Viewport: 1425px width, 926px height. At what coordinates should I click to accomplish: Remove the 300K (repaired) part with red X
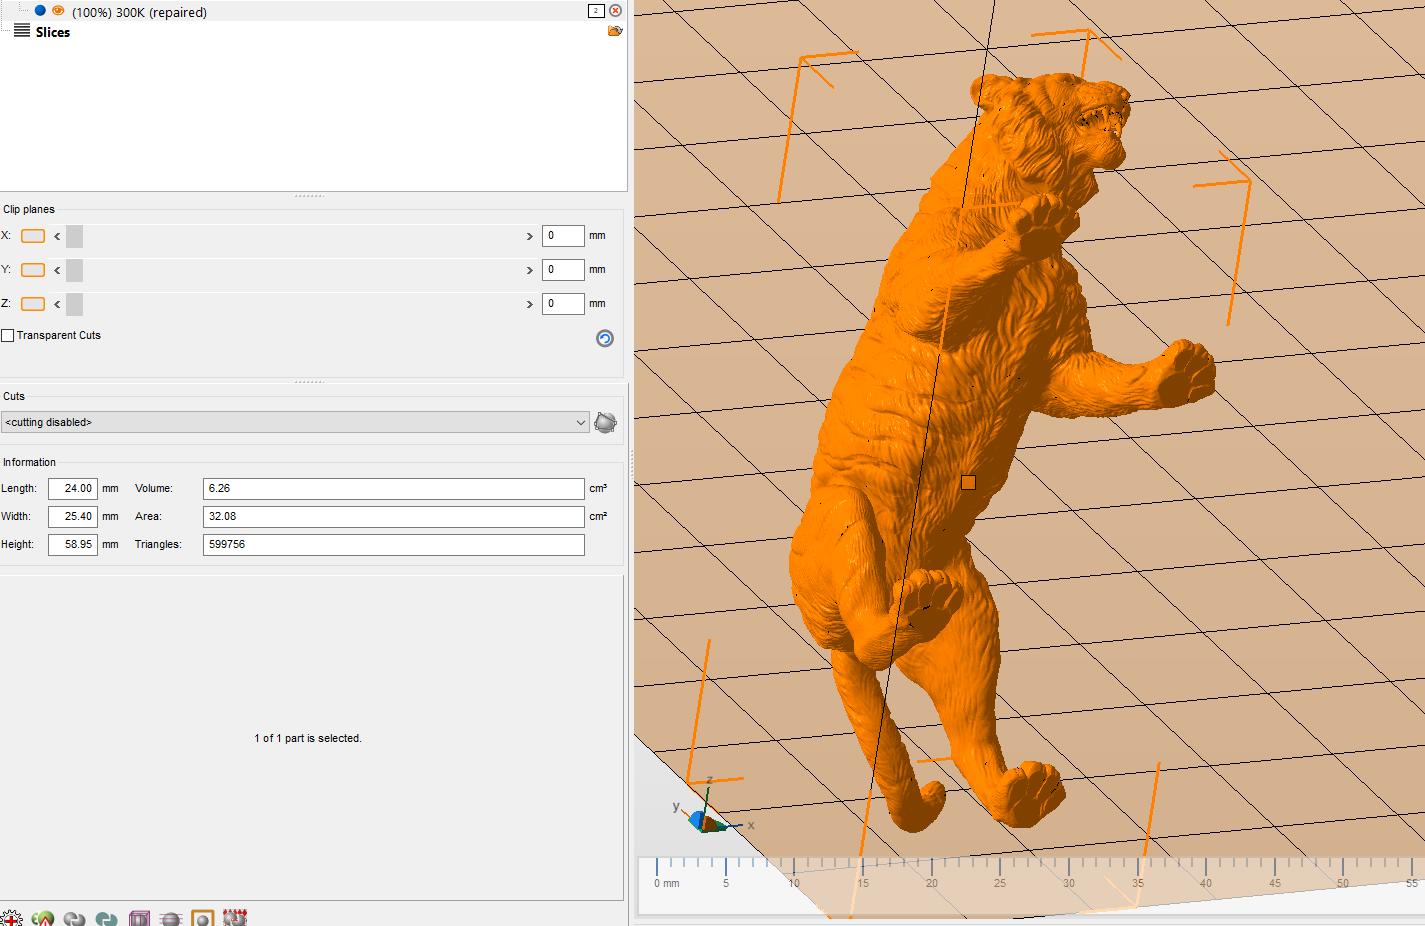coord(615,11)
